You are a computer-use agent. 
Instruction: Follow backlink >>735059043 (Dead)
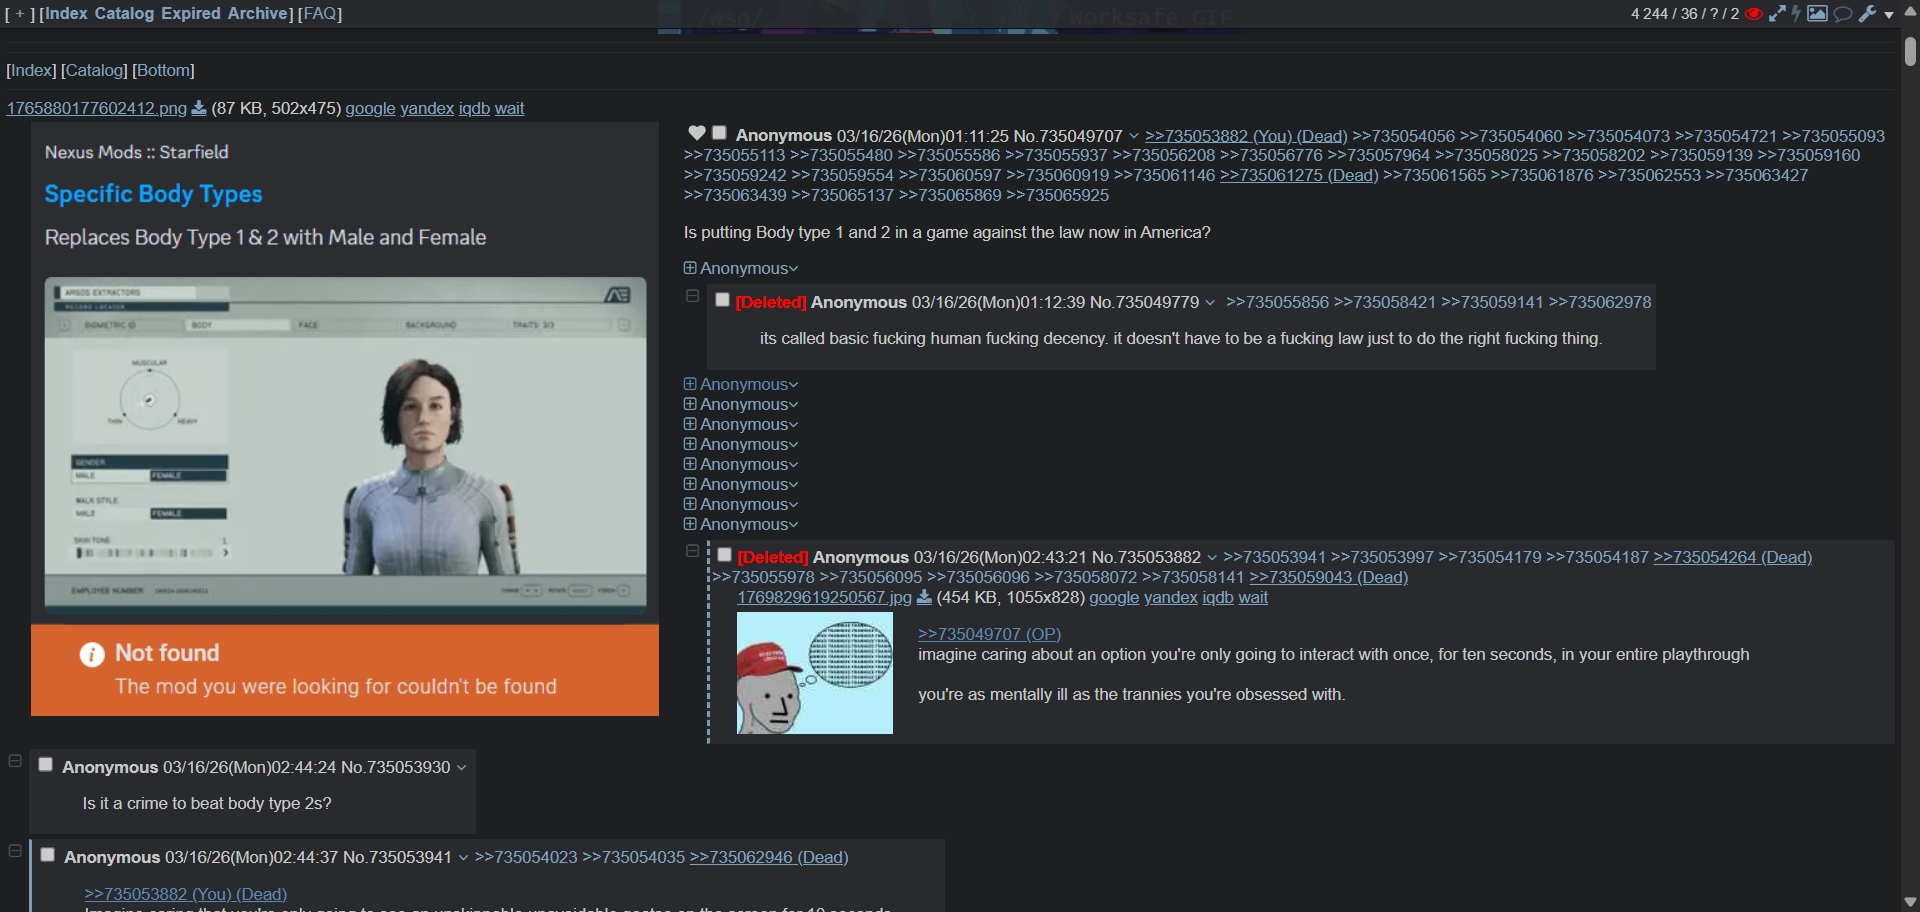point(1328,577)
